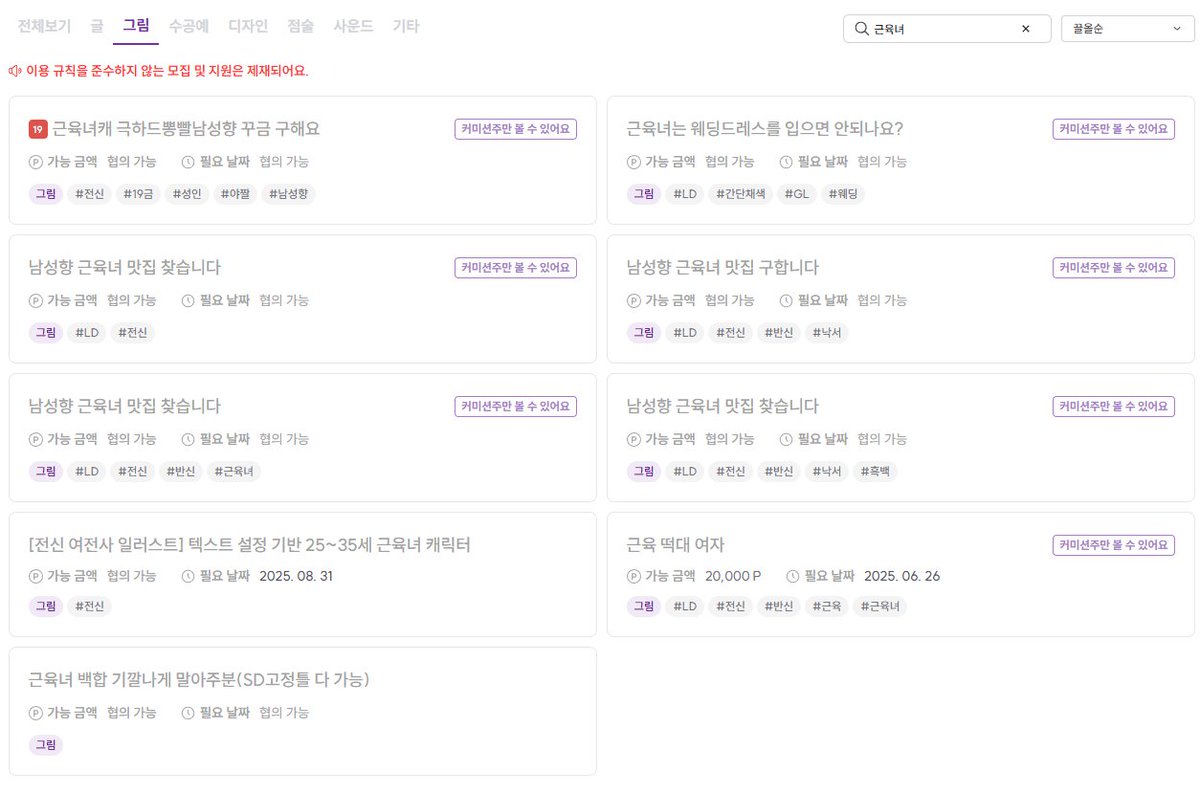The image size is (1200, 794).
Task: Click P price icon beside 20,000 P
Action: pyautogui.click(x=634, y=576)
